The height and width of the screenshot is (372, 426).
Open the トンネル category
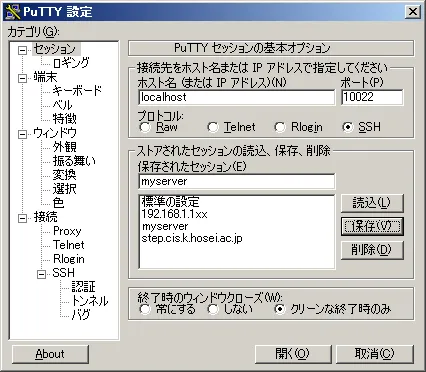click(x=90, y=301)
